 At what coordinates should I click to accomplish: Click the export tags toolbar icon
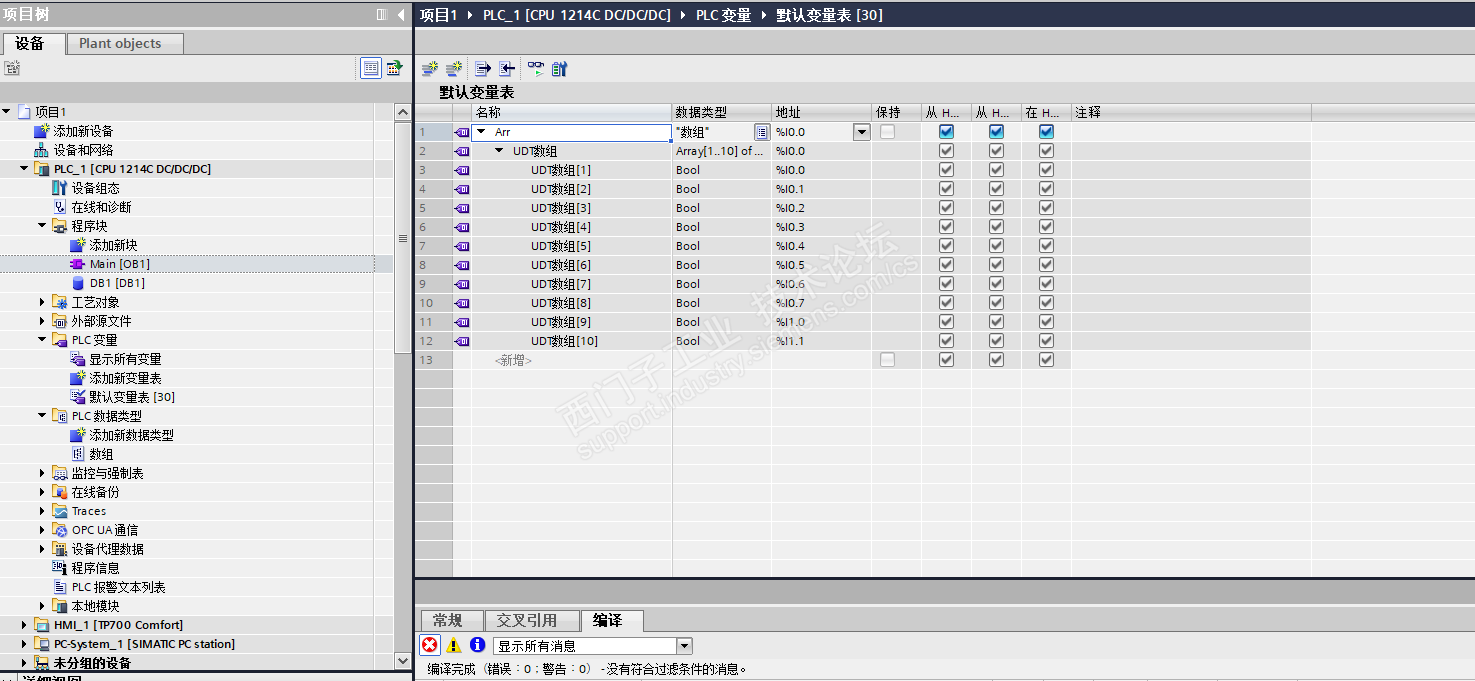[483, 69]
